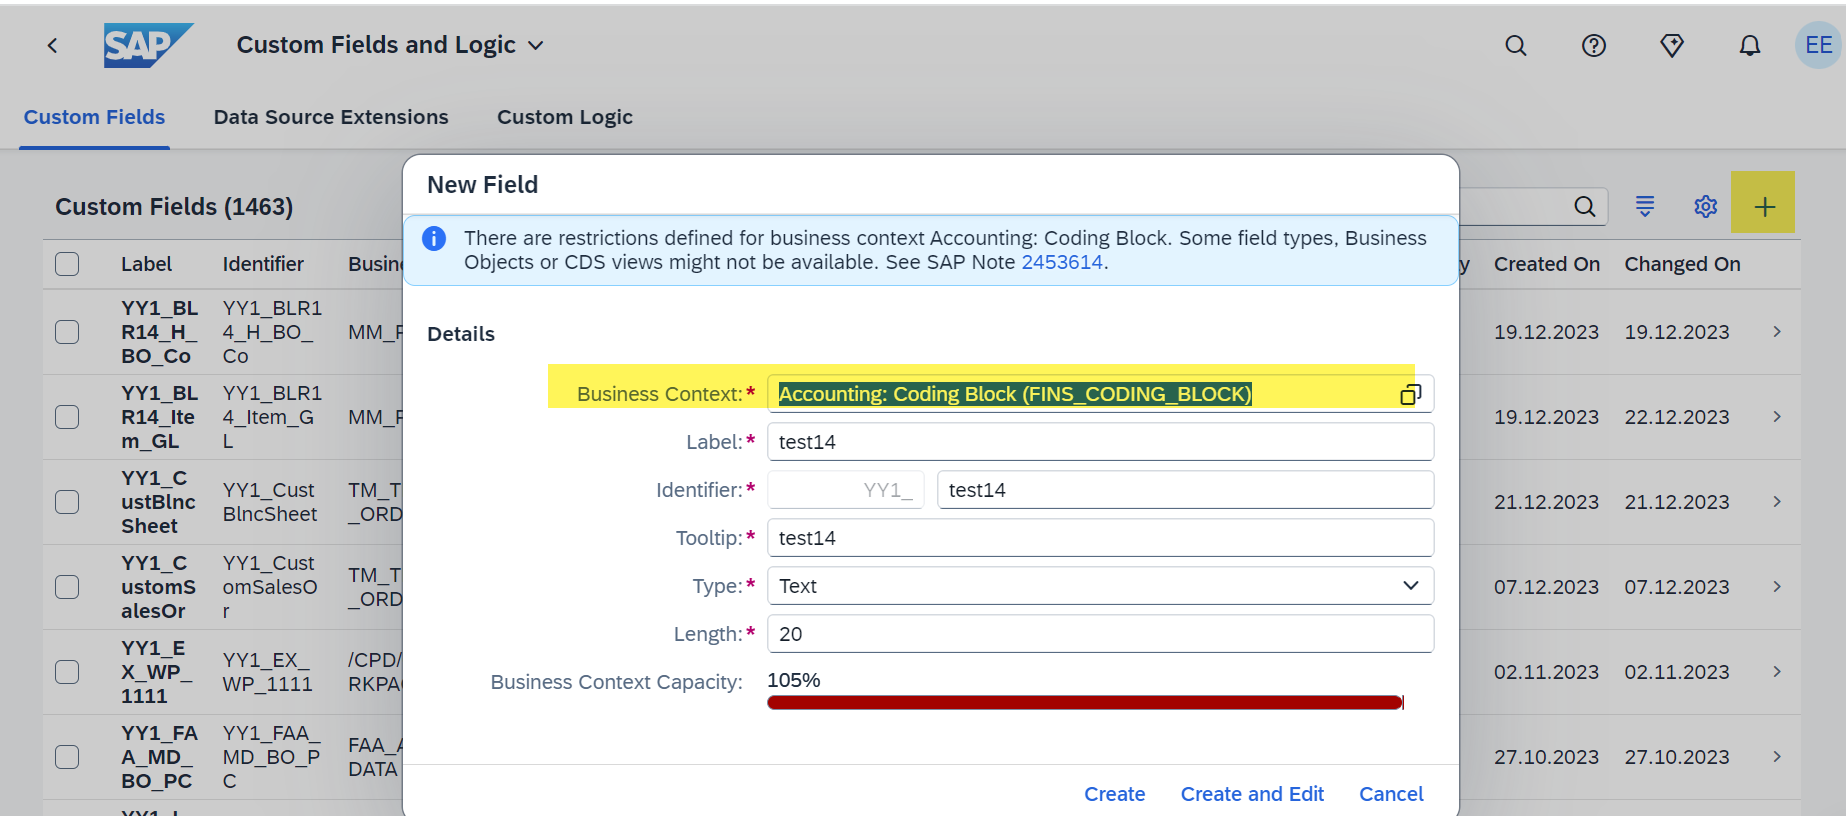This screenshot has height=816, width=1846.
Task: Click the table search magnifier icon
Action: [x=1585, y=207]
